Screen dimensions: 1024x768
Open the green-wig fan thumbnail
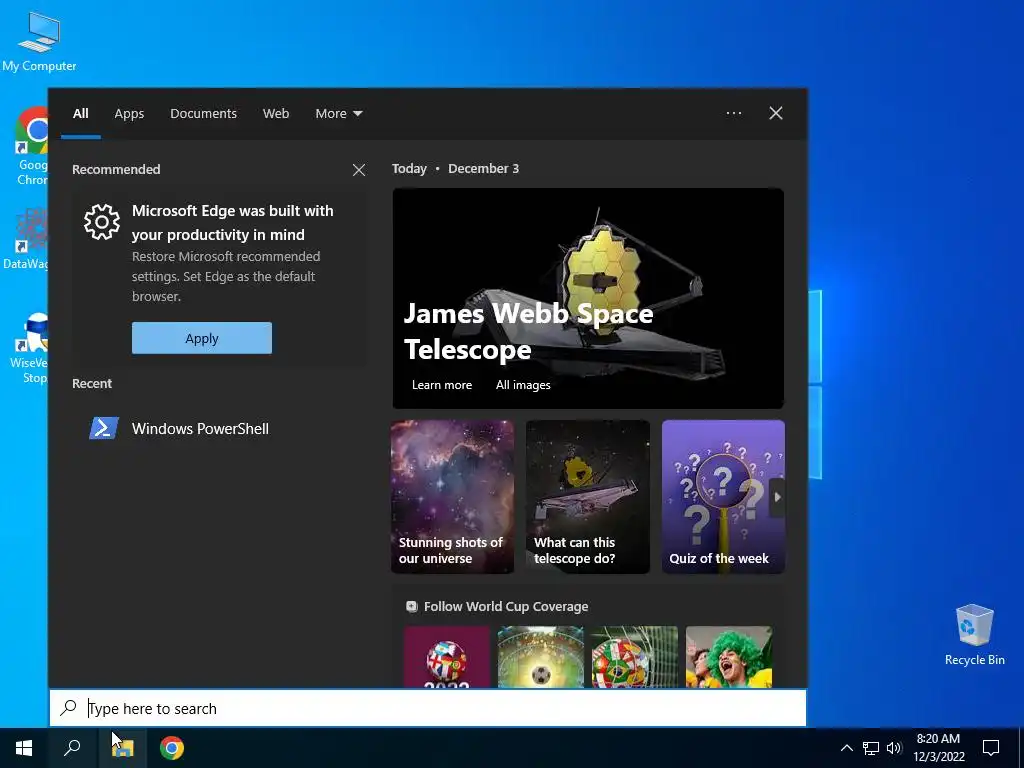coord(729,657)
